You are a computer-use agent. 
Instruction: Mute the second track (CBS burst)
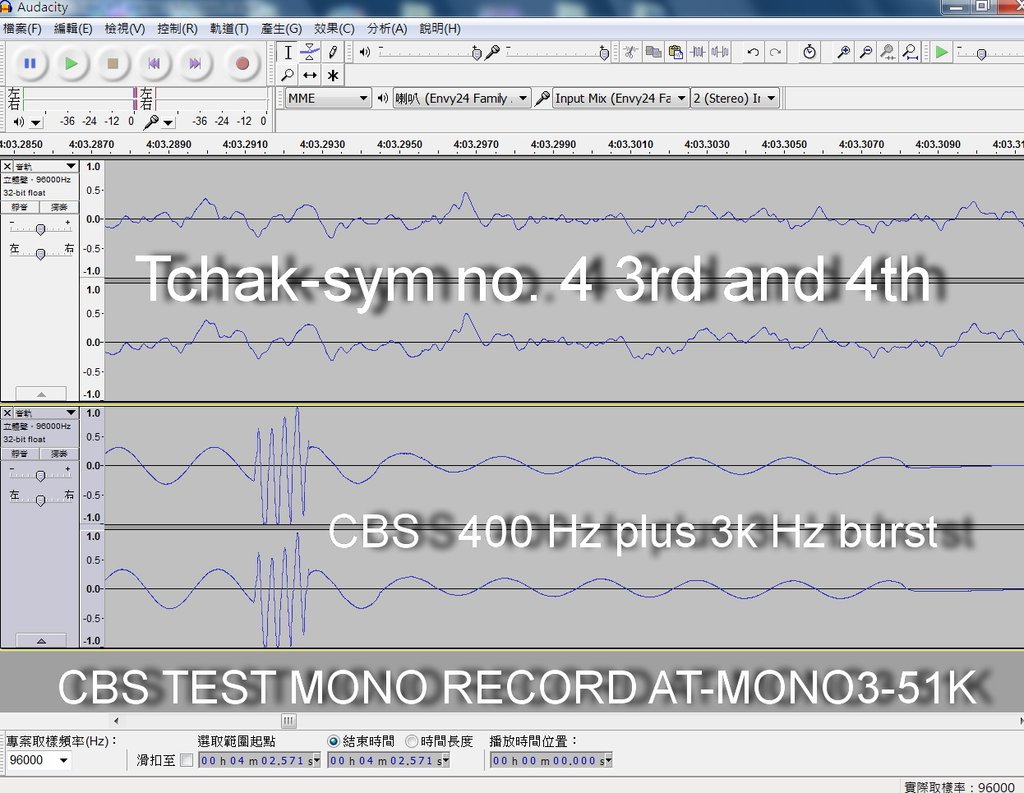click(x=20, y=453)
